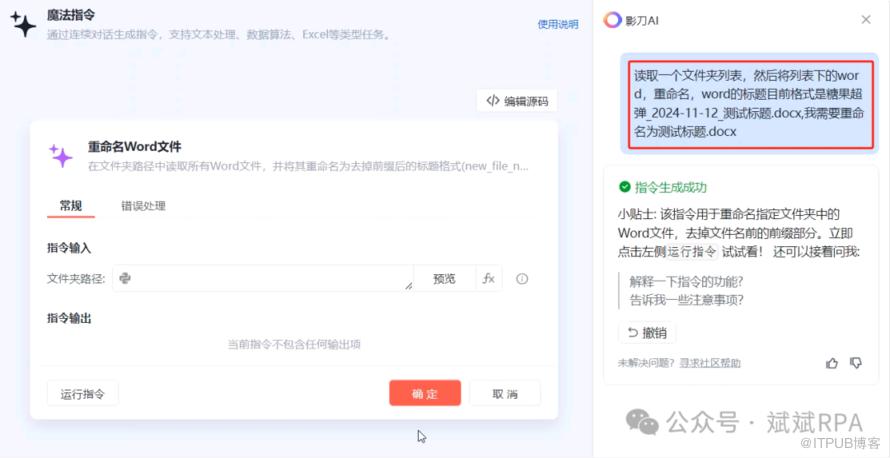Click the 运行指令 button
The width and height of the screenshot is (890, 458).
pyautogui.click(x=83, y=394)
